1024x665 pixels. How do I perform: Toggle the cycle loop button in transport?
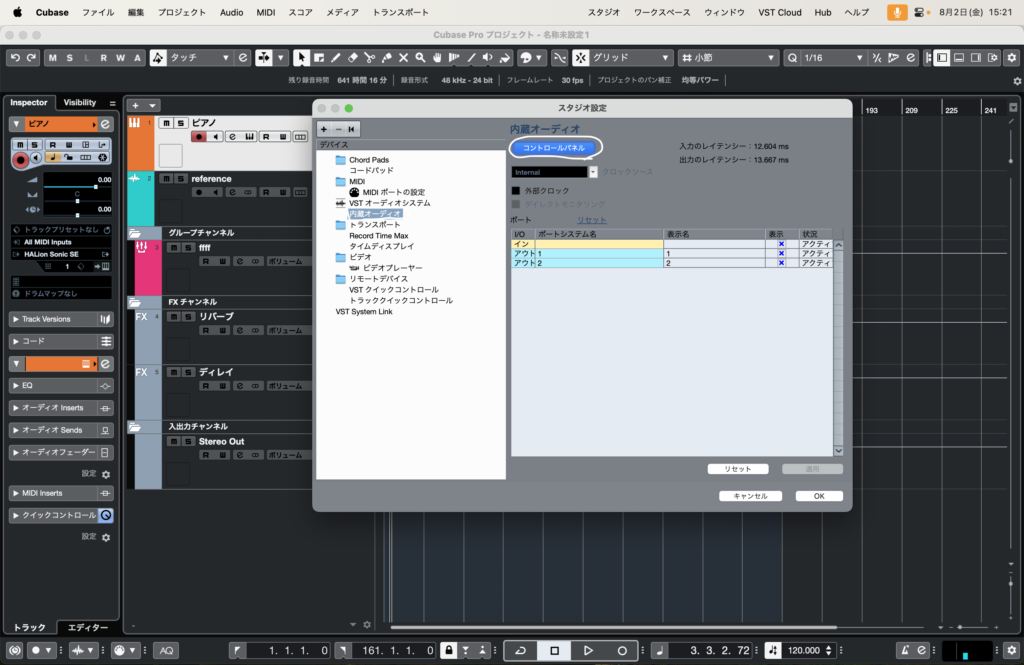tap(520, 650)
